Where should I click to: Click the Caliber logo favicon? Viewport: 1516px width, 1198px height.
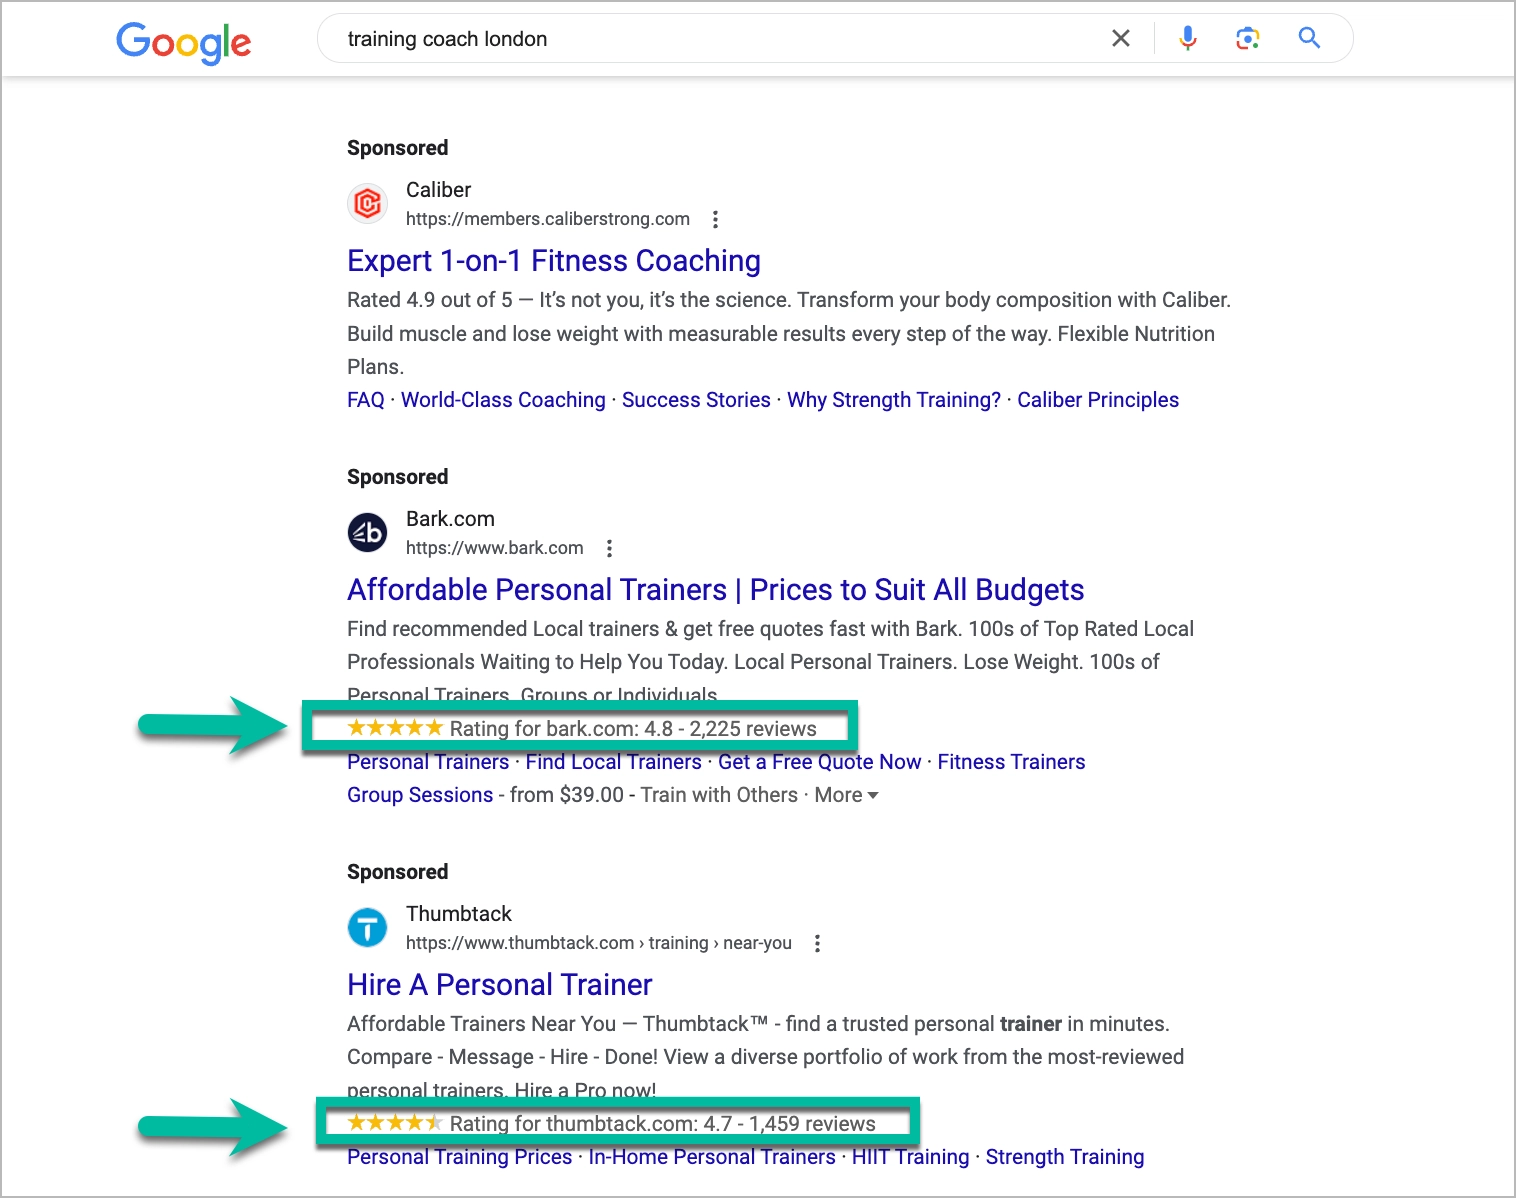(367, 203)
